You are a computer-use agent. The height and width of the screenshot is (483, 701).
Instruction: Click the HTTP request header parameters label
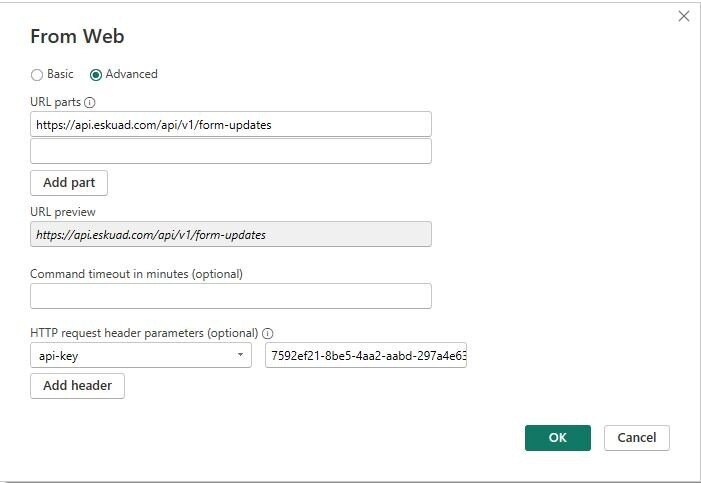point(144,333)
